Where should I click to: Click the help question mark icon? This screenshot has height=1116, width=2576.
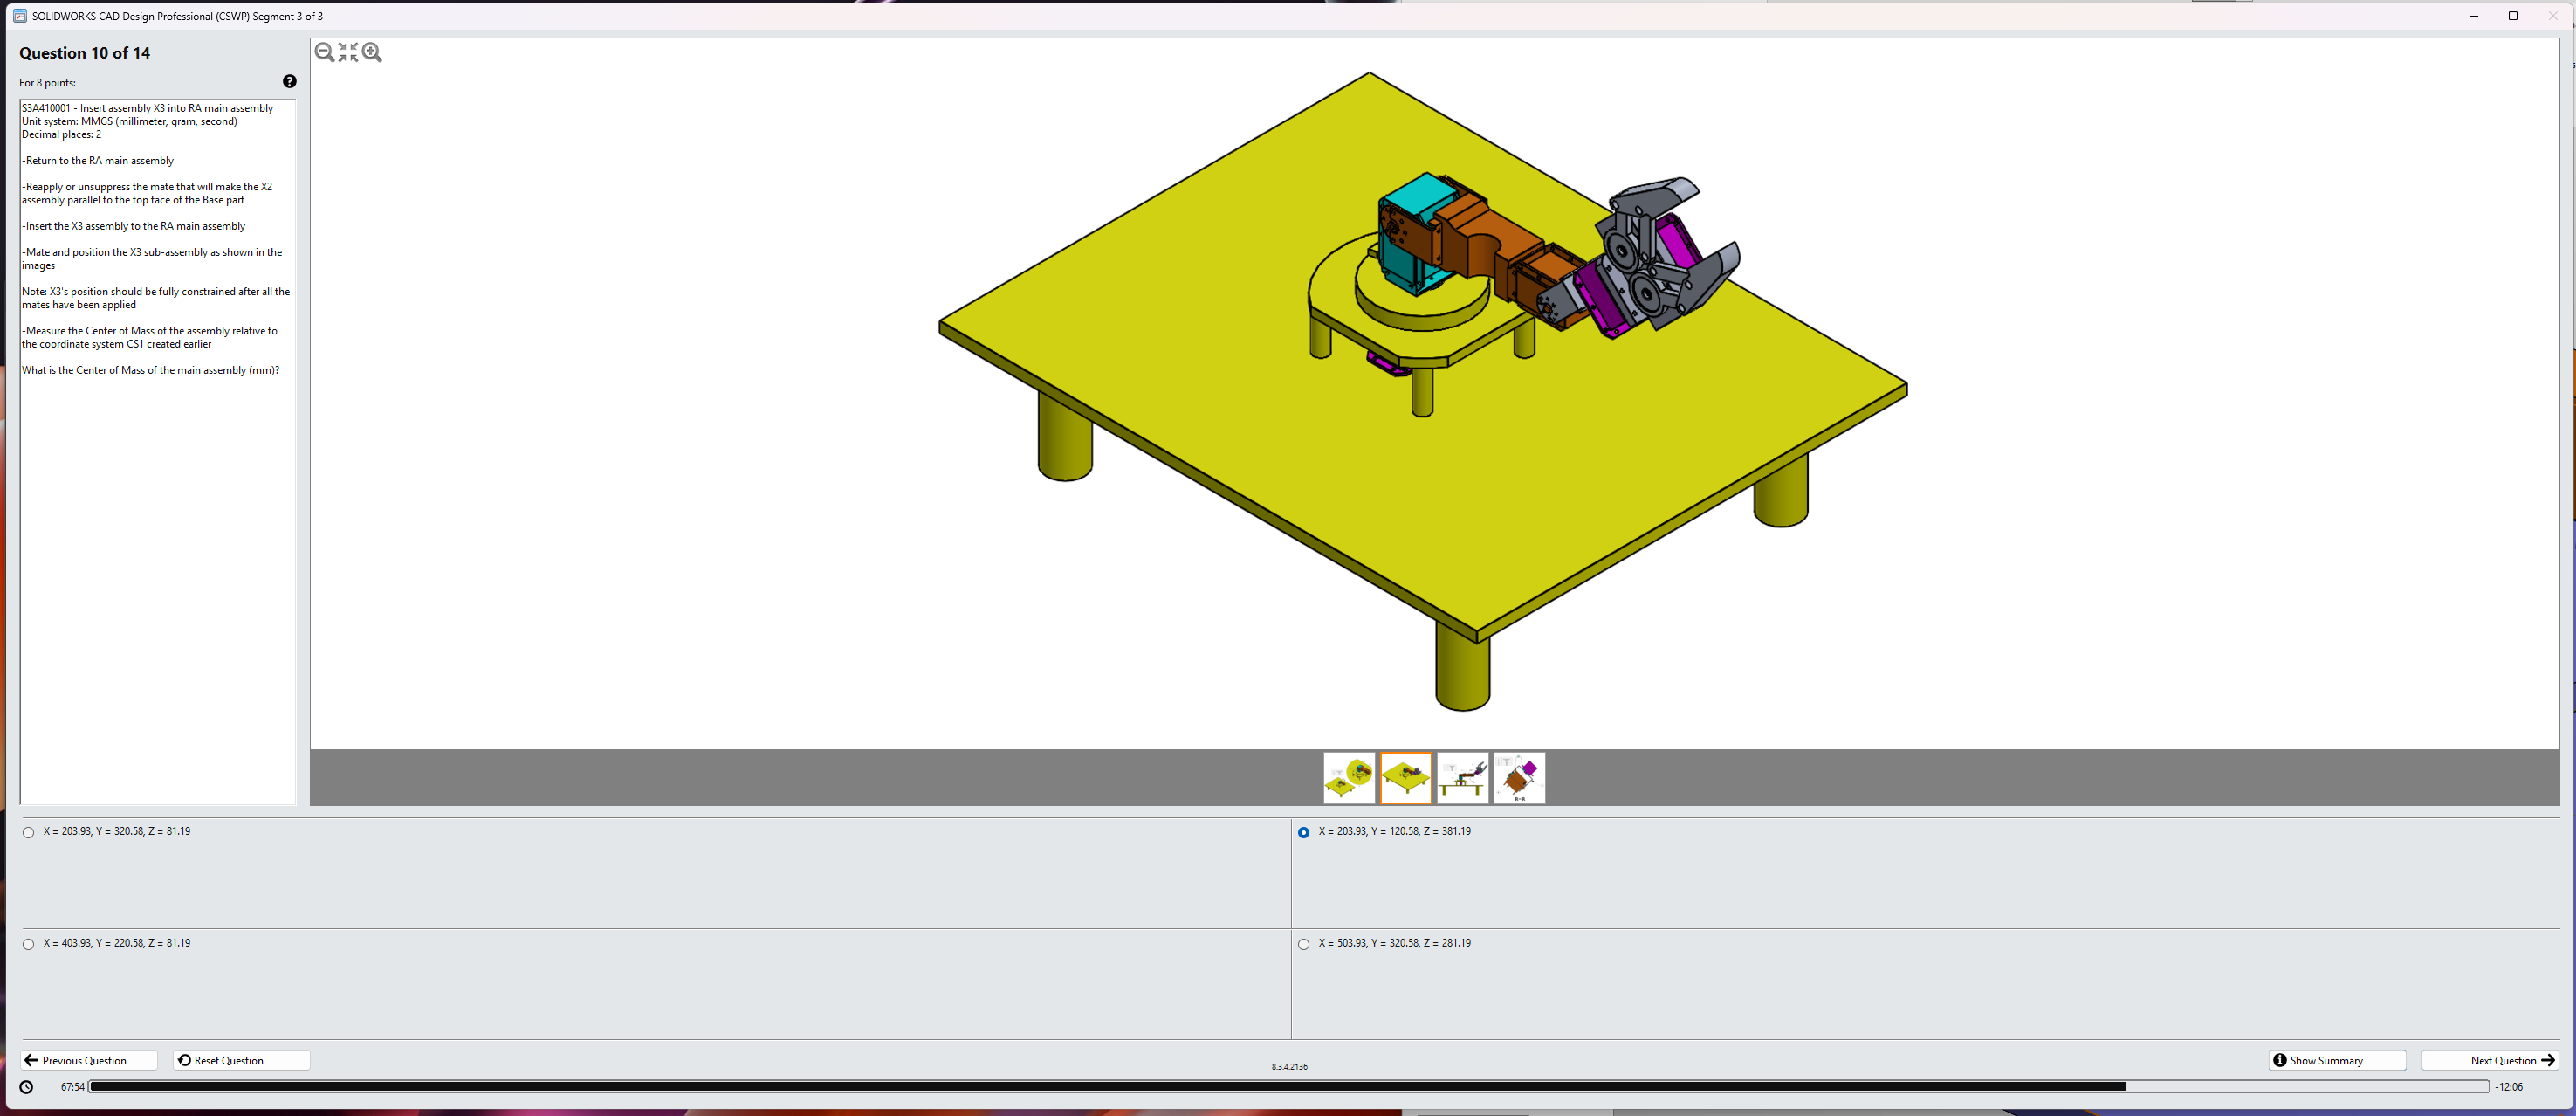tap(289, 82)
